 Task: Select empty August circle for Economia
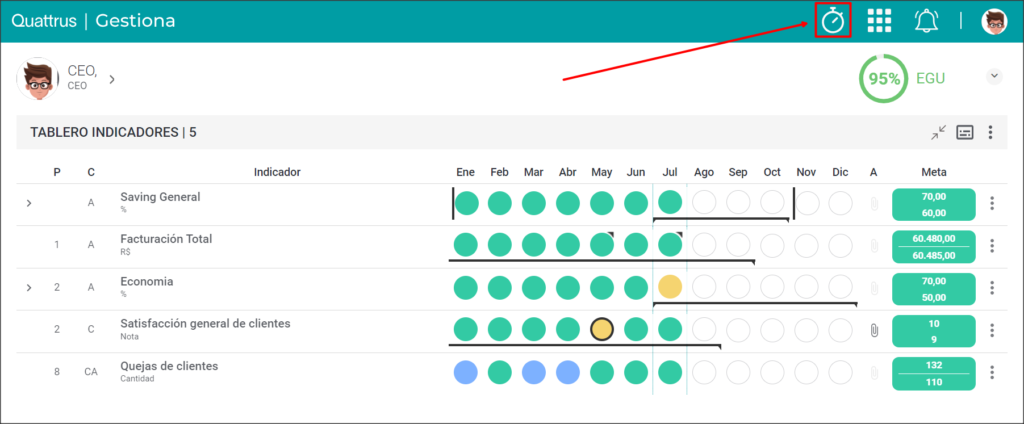coord(704,287)
